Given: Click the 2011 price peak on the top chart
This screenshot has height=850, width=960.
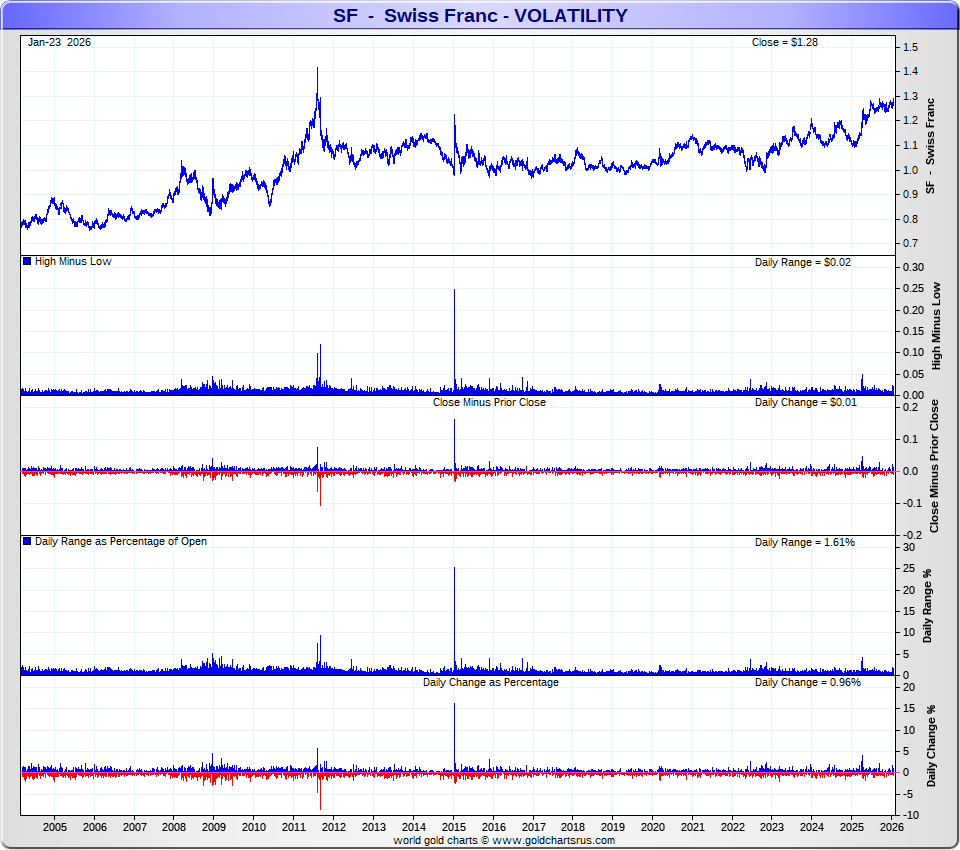Looking at the screenshot, I should [x=317, y=70].
